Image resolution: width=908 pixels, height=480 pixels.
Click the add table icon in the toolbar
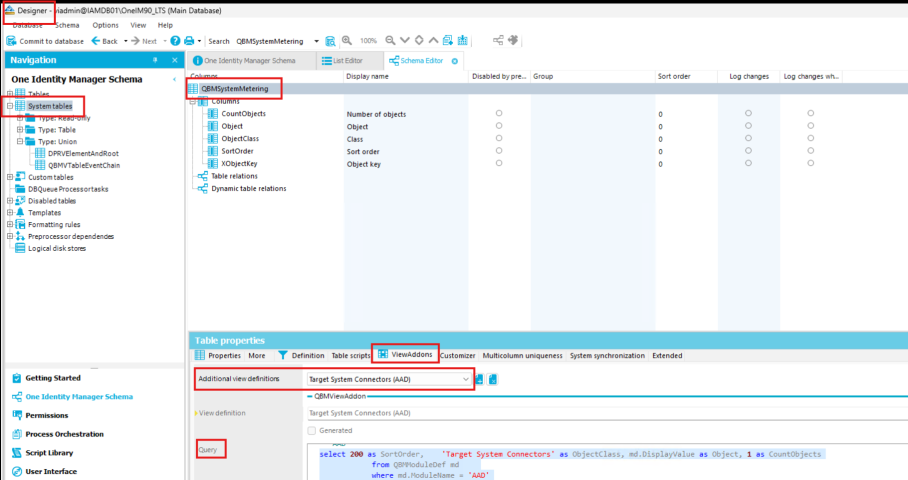pos(448,41)
